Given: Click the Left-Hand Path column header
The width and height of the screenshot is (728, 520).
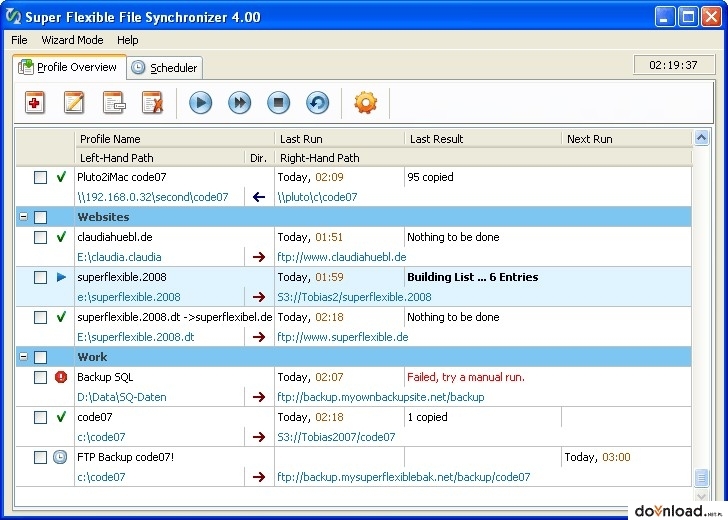Looking at the screenshot, I should [x=159, y=158].
